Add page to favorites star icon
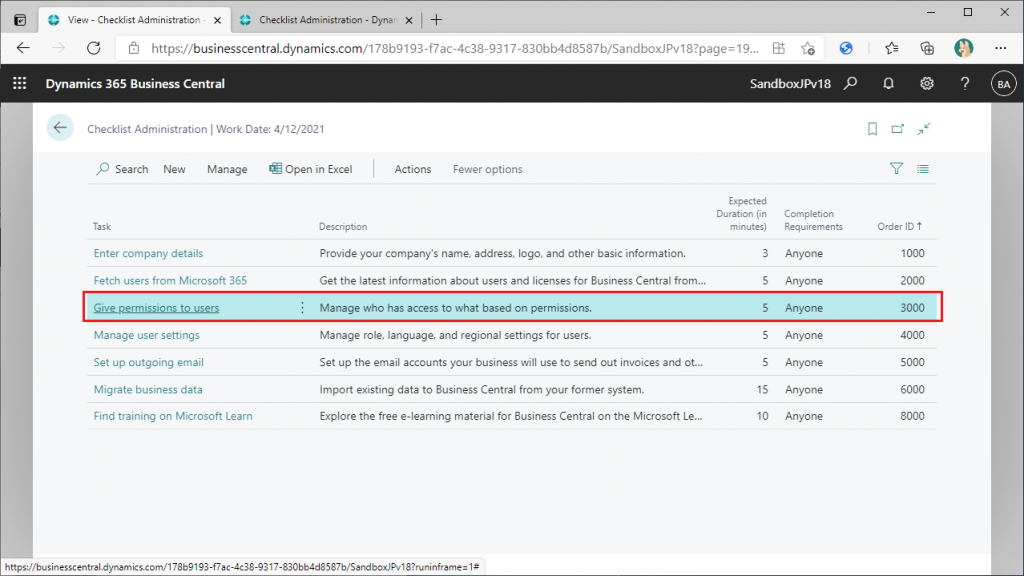The width and height of the screenshot is (1024, 576). tap(808, 48)
